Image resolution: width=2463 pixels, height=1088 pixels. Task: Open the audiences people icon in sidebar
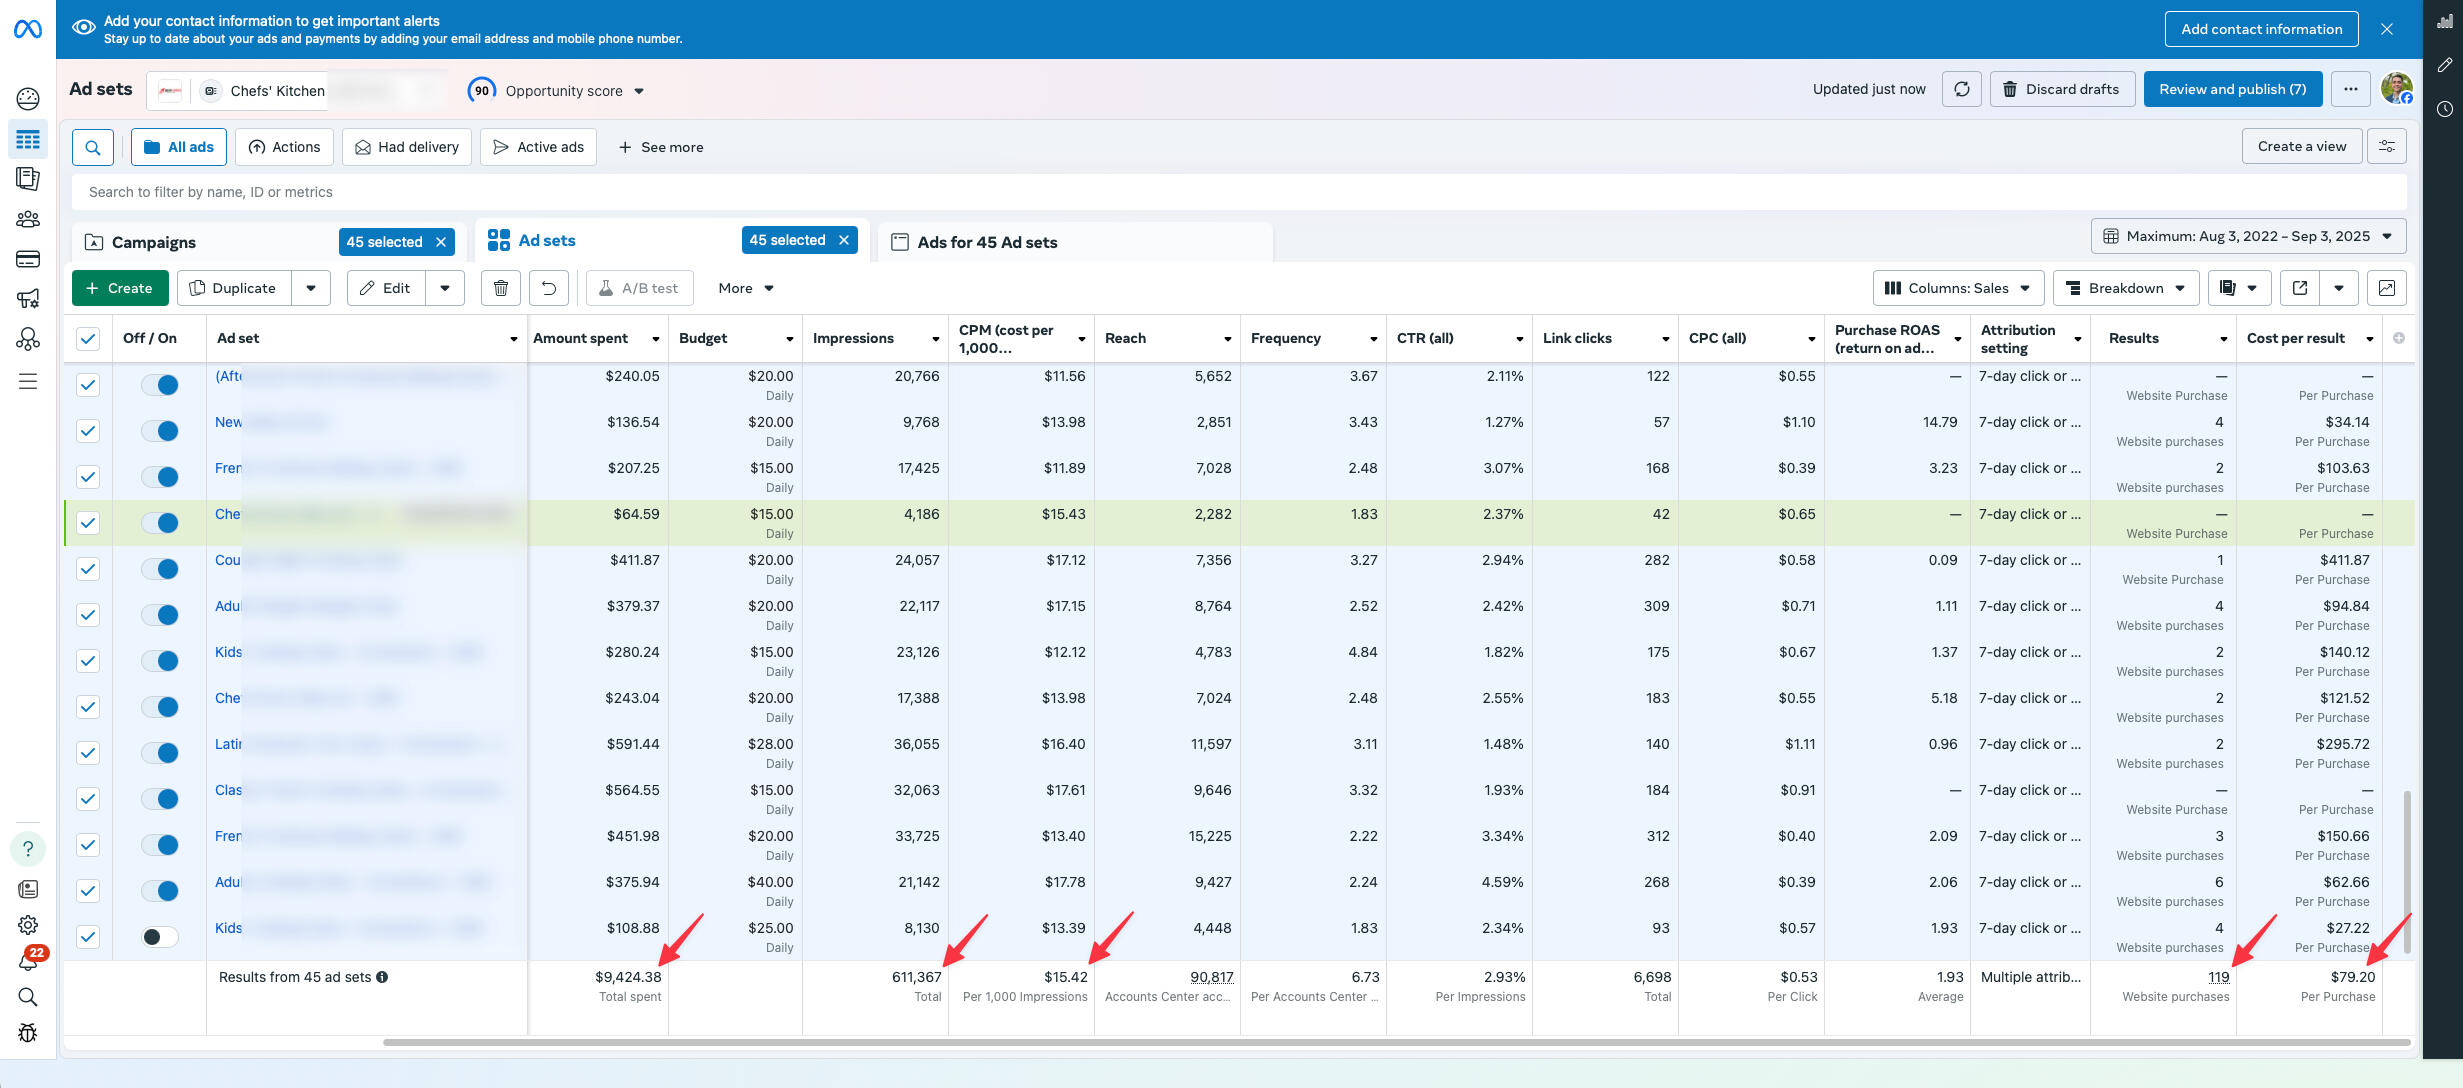[x=28, y=219]
